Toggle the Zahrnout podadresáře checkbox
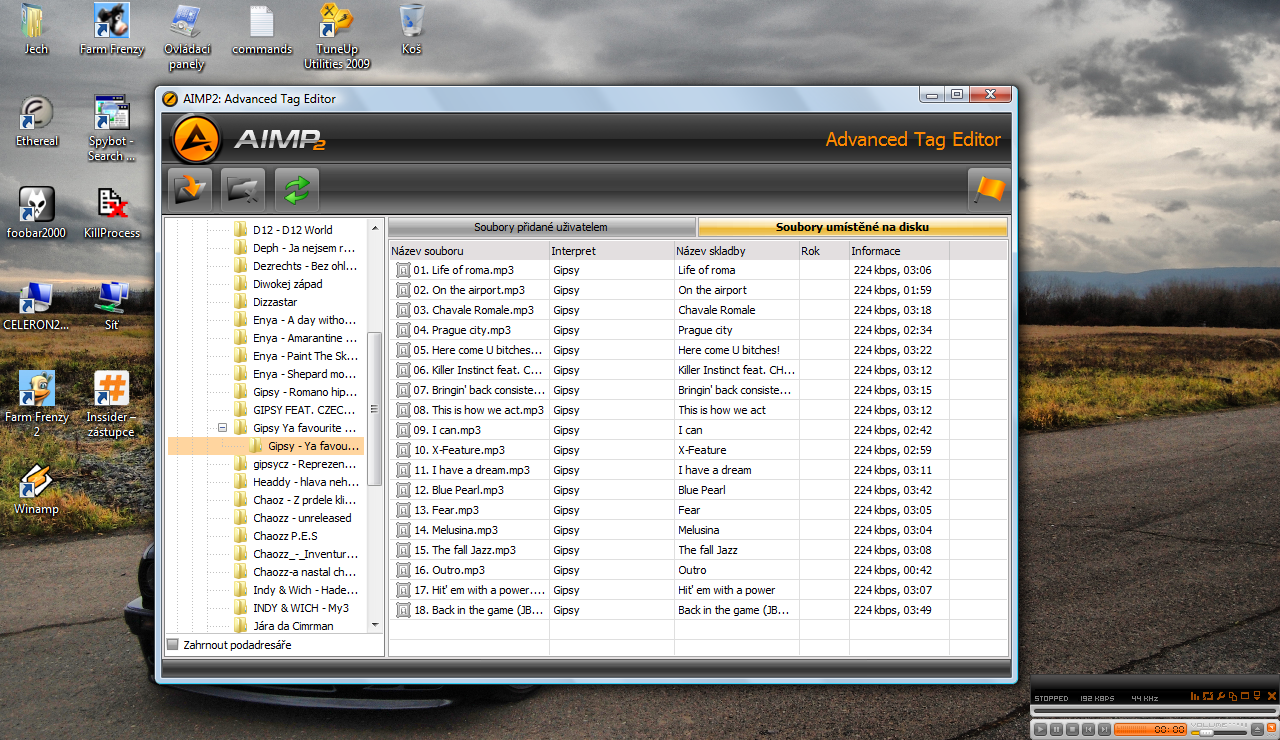 pyautogui.click(x=173, y=645)
